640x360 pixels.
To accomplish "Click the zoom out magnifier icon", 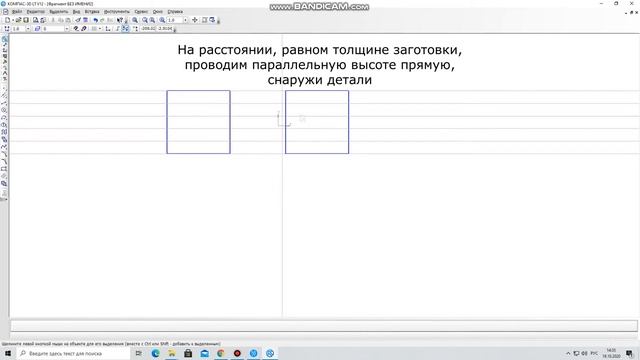I will (x=152, y=20).
